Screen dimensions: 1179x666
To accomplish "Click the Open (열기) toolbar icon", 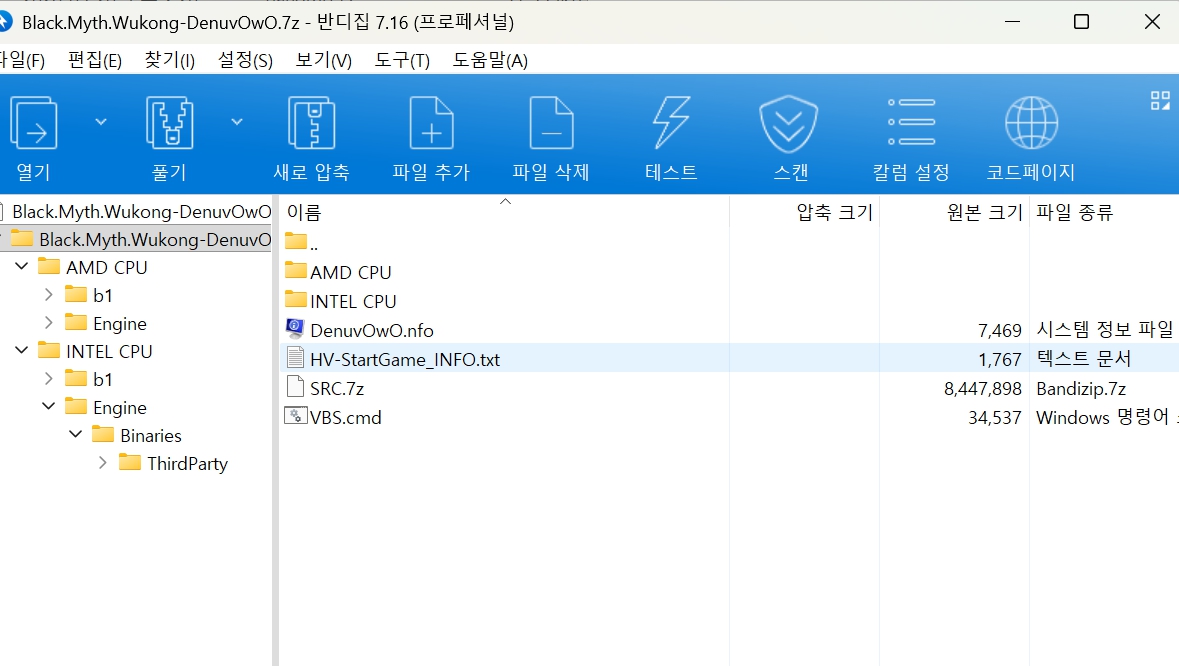I will 33,124.
